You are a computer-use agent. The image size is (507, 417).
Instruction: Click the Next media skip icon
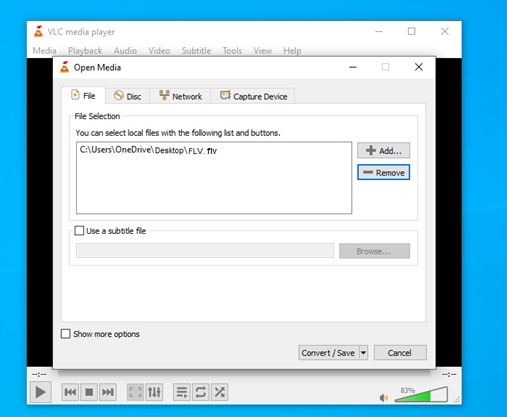pos(108,392)
